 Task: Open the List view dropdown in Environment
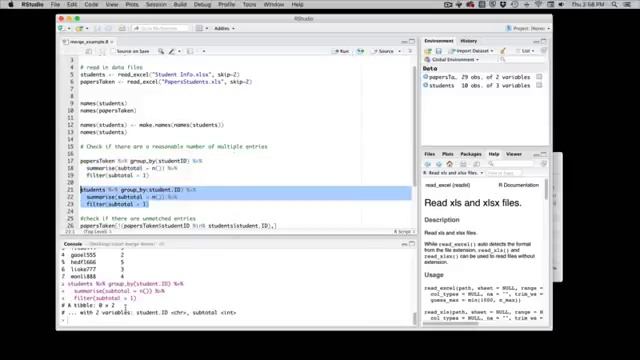click(526, 51)
